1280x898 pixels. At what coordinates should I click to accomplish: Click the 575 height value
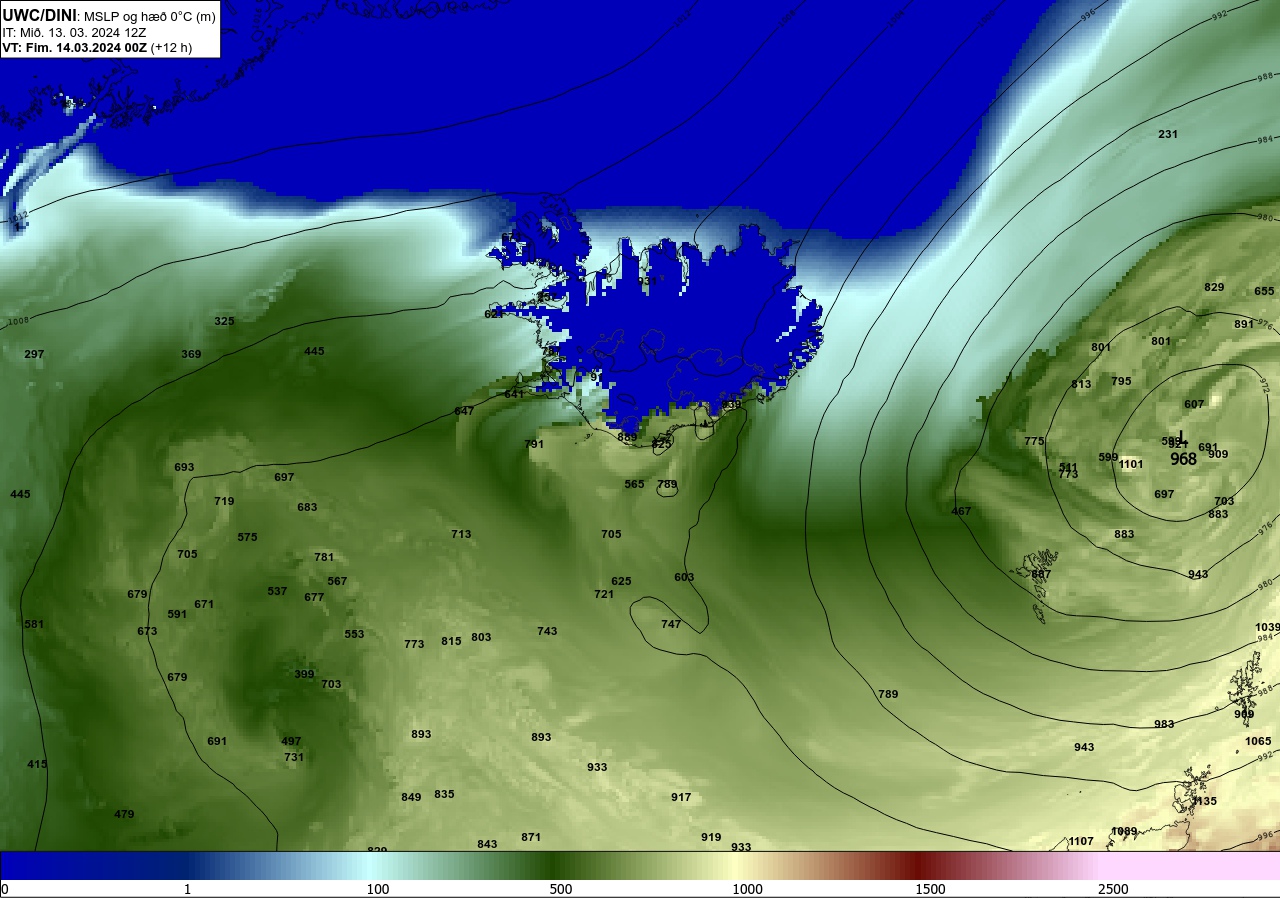[x=248, y=537]
